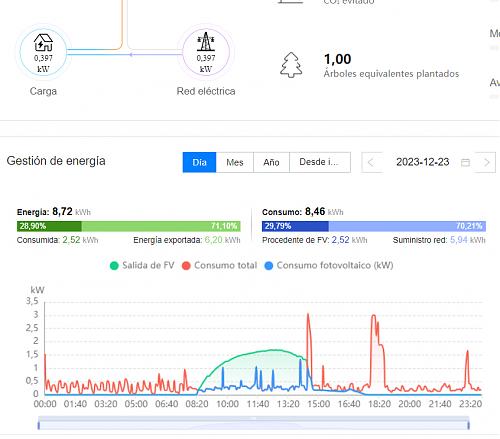Click the 10:00 time axis label
The width and height of the screenshot is (500, 439).
[x=227, y=404]
